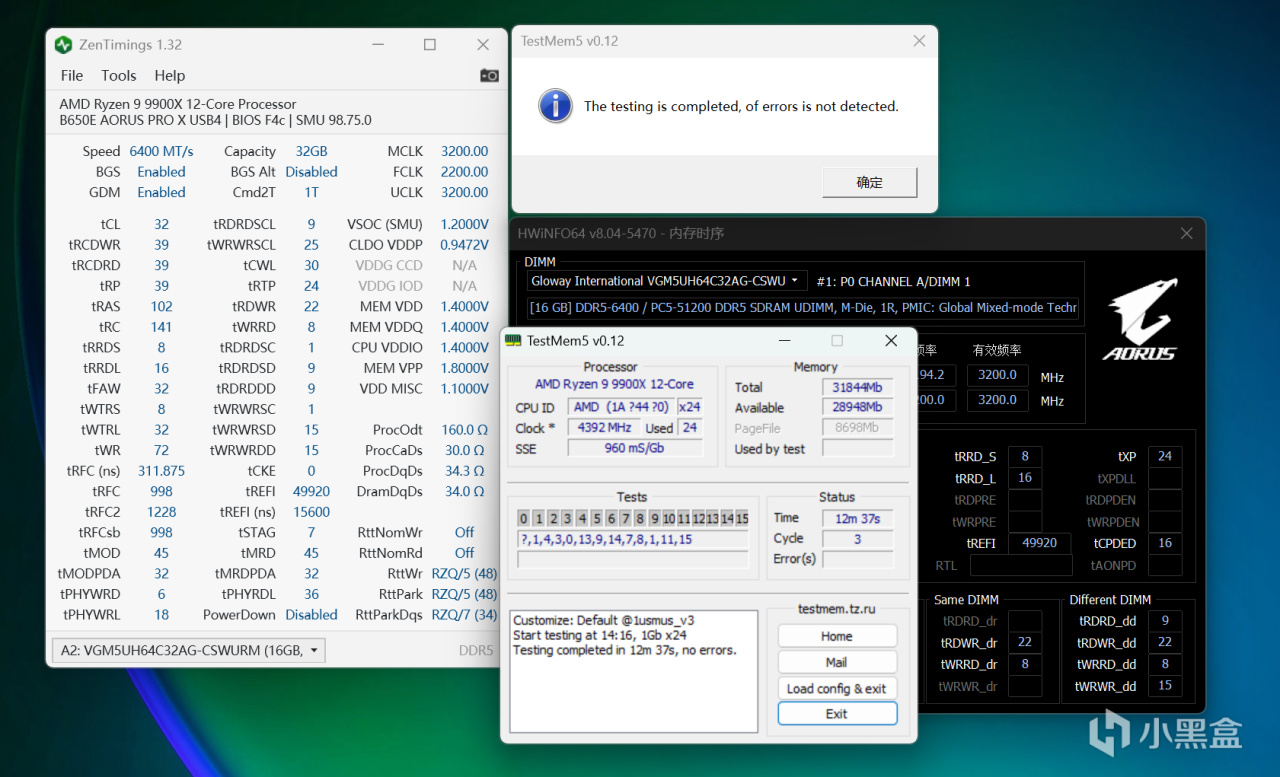Click Load config & exit
The height and width of the screenshot is (777, 1280).
tap(837, 688)
